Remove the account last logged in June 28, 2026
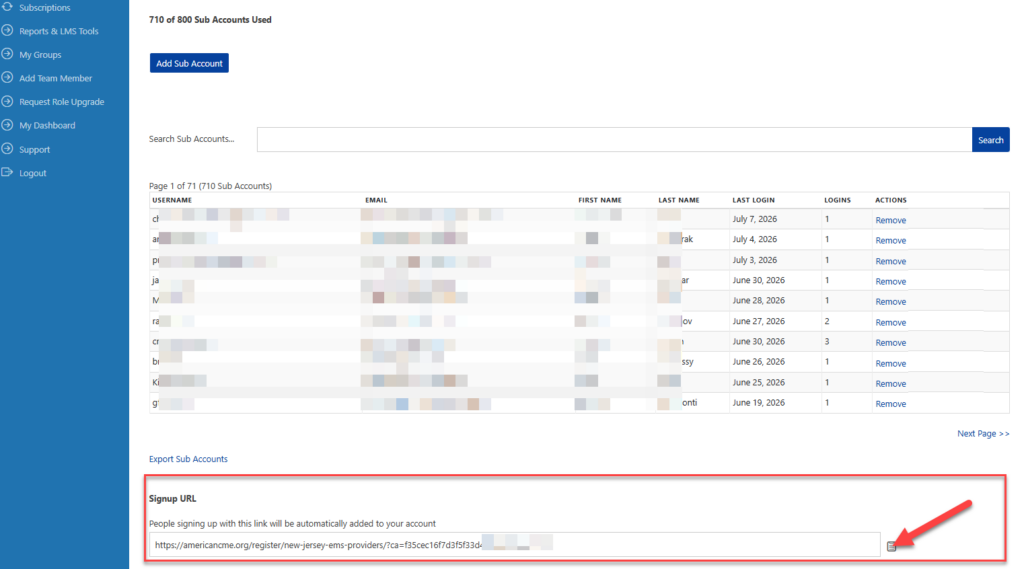1024x569 pixels. (x=891, y=302)
